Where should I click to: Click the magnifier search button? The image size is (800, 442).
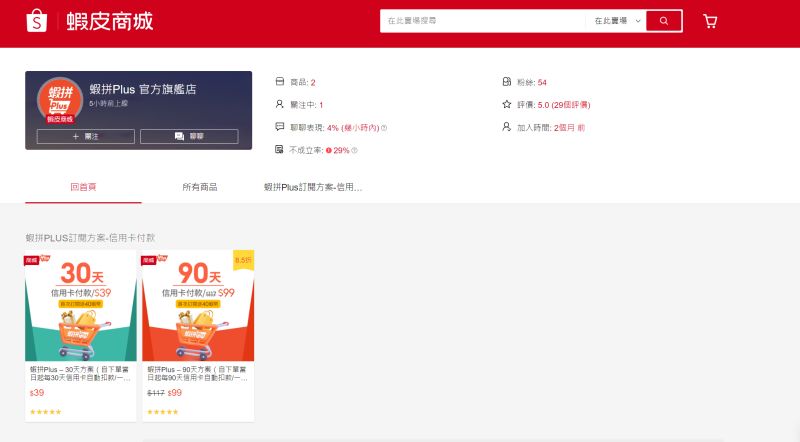tap(664, 21)
